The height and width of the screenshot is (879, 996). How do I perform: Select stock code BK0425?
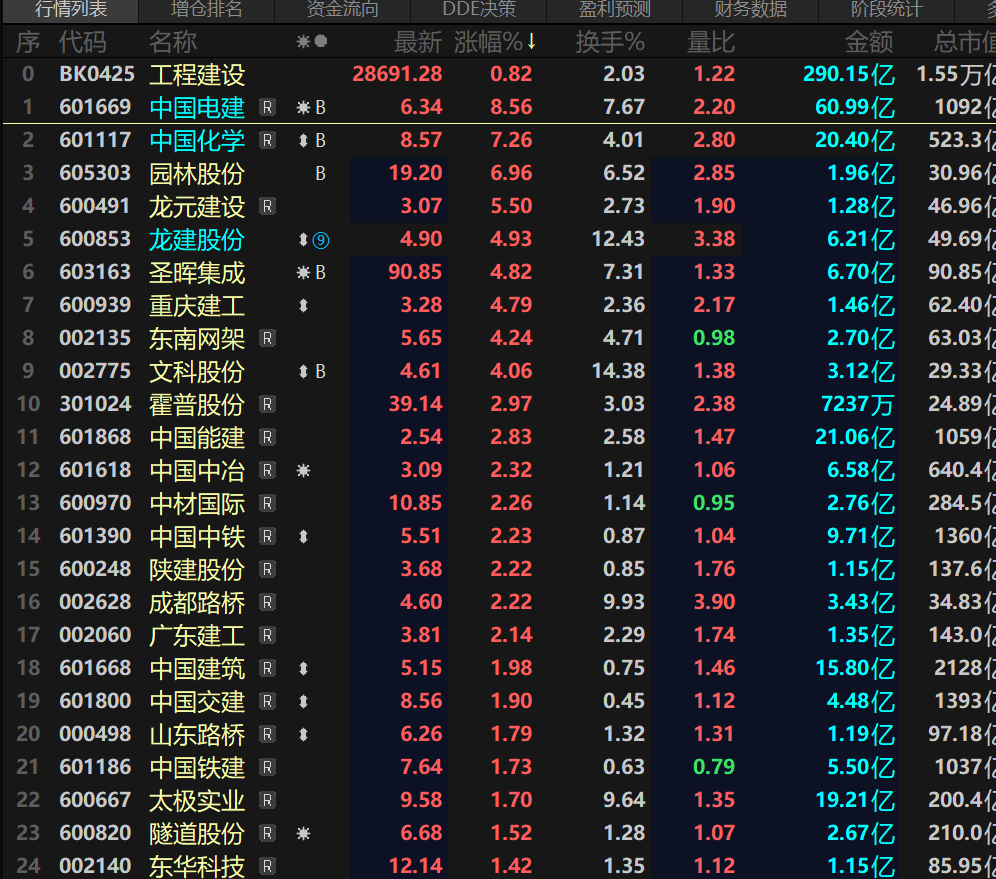pyautogui.click(x=97, y=74)
